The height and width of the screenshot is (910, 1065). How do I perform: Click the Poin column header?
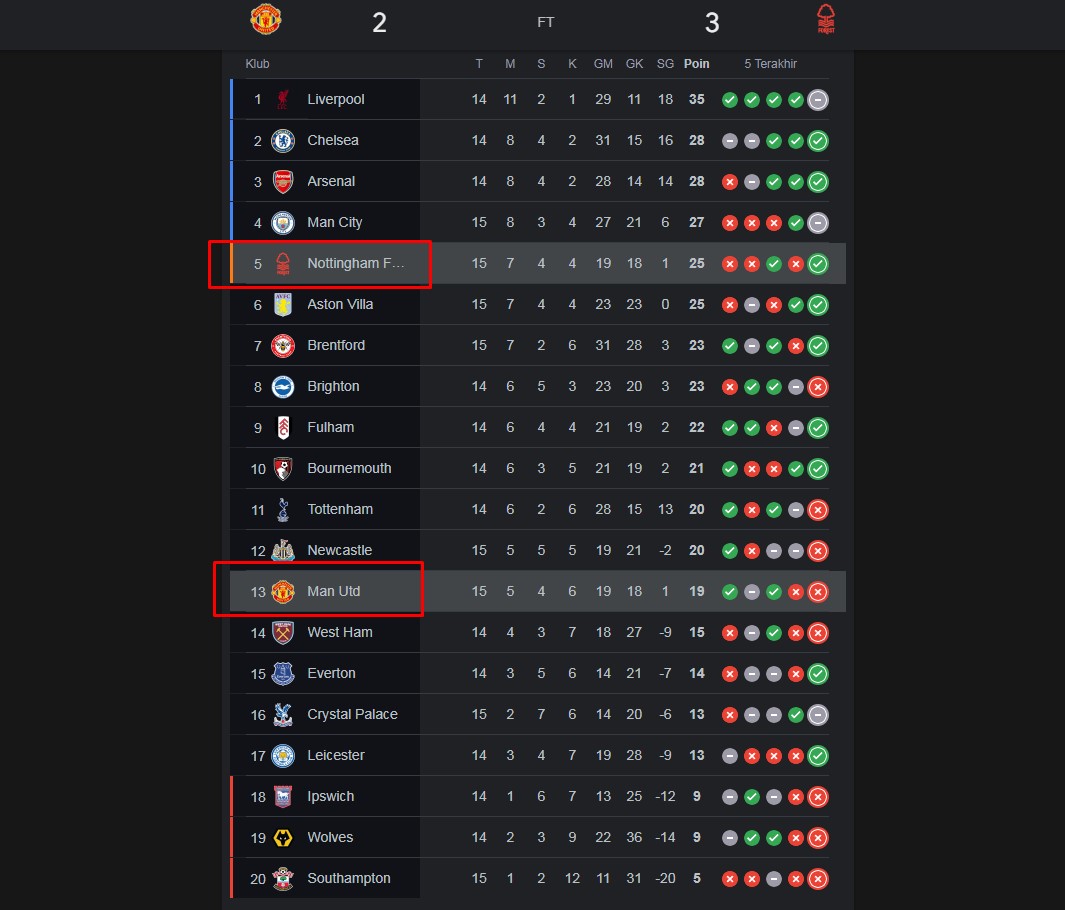coord(696,64)
